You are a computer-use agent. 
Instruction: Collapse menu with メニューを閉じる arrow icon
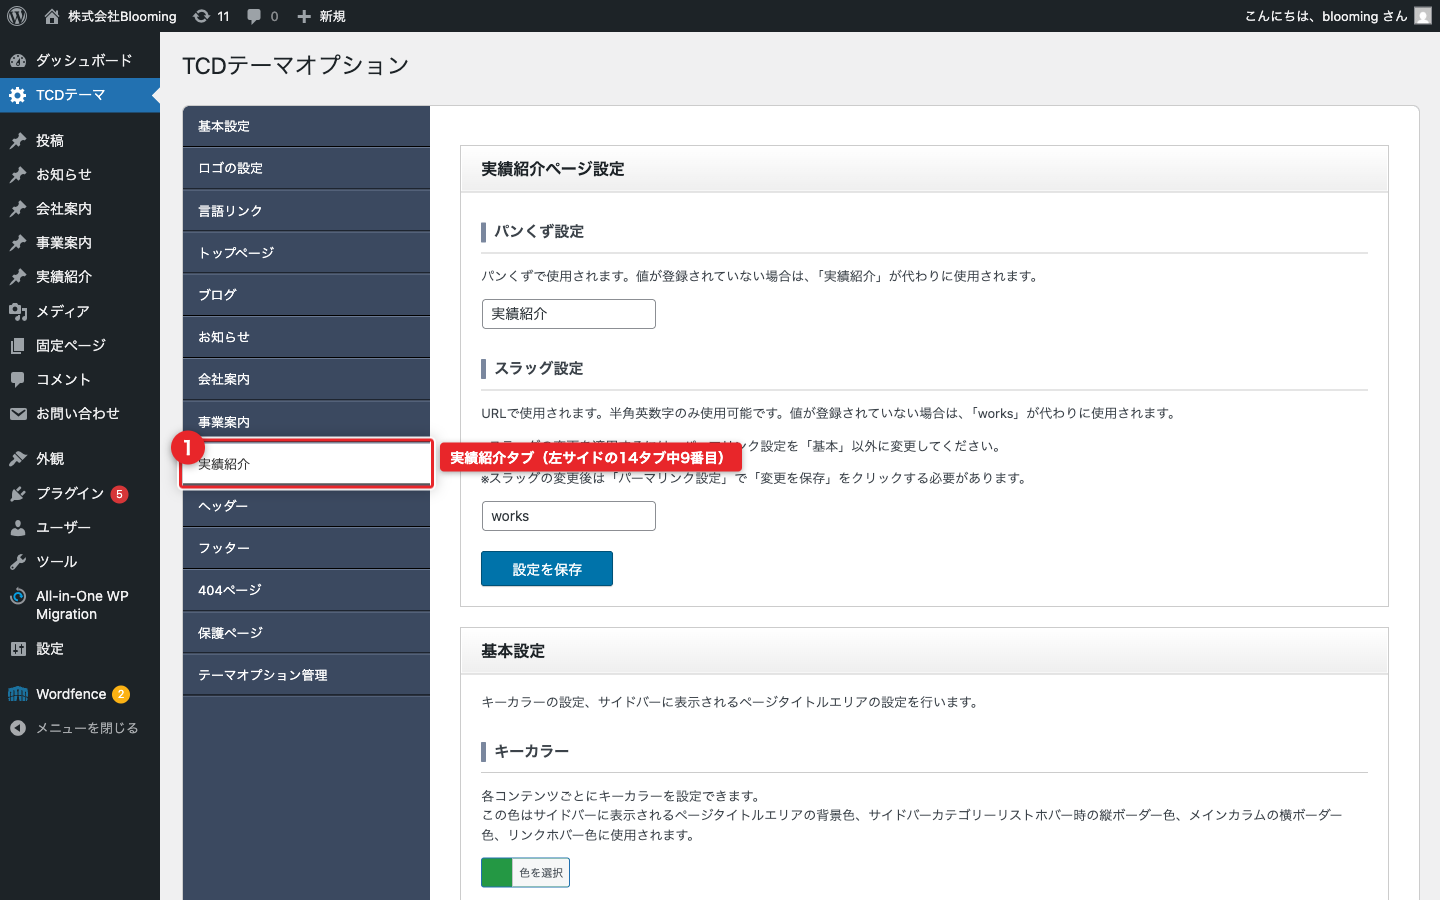click(18, 728)
